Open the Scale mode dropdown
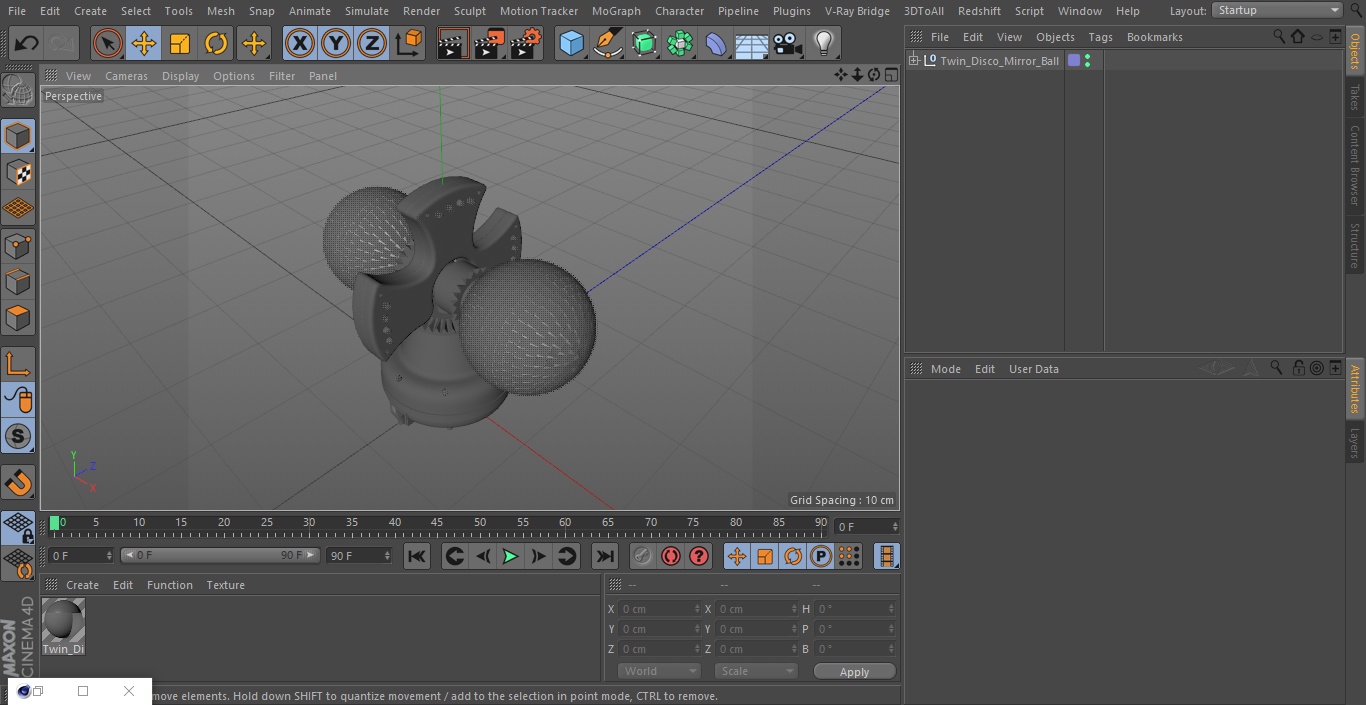This screenshot has height=705, width=1366. 756,671
